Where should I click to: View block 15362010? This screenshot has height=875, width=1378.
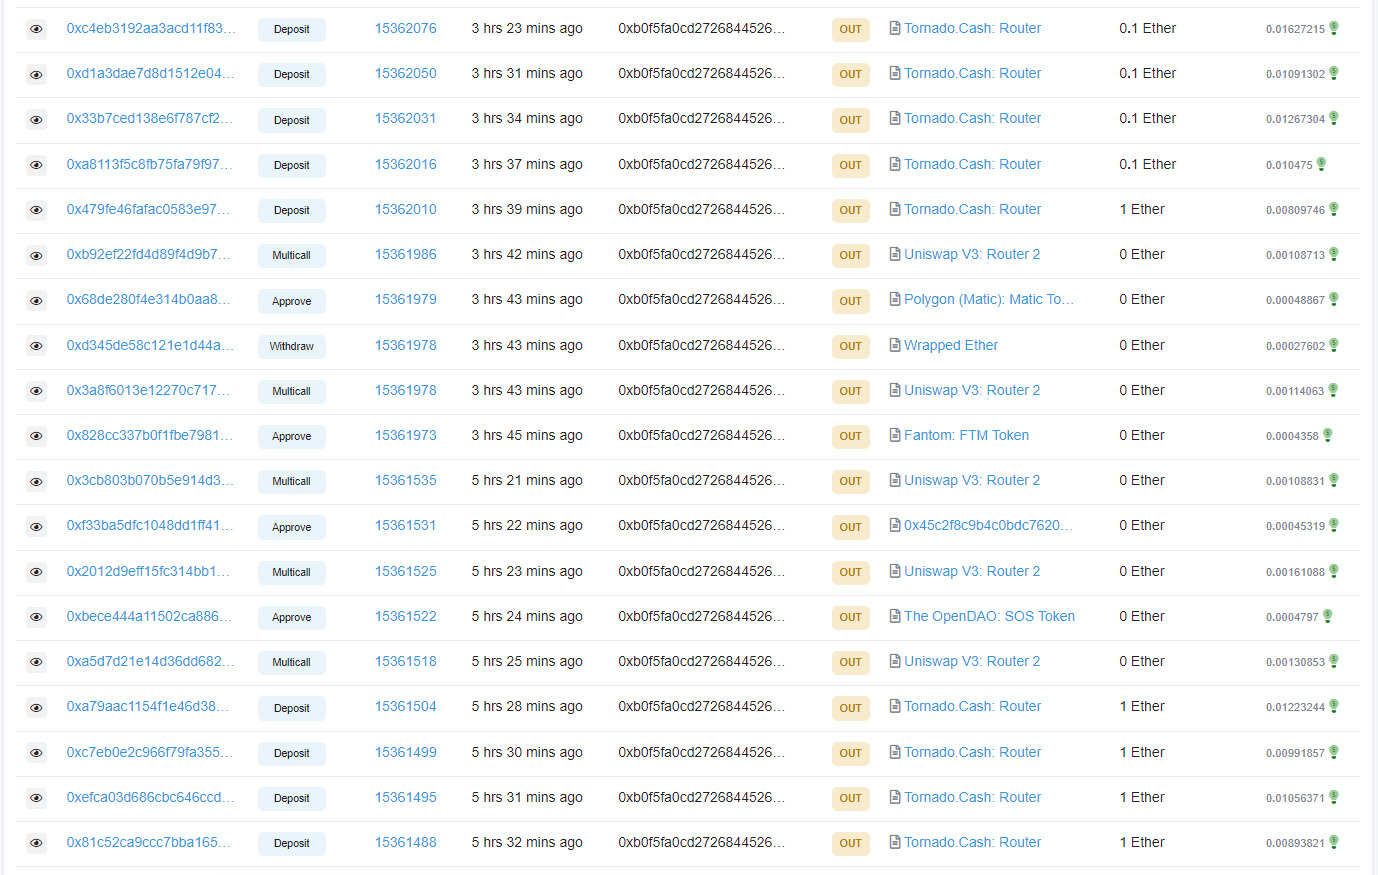[406, 209]
